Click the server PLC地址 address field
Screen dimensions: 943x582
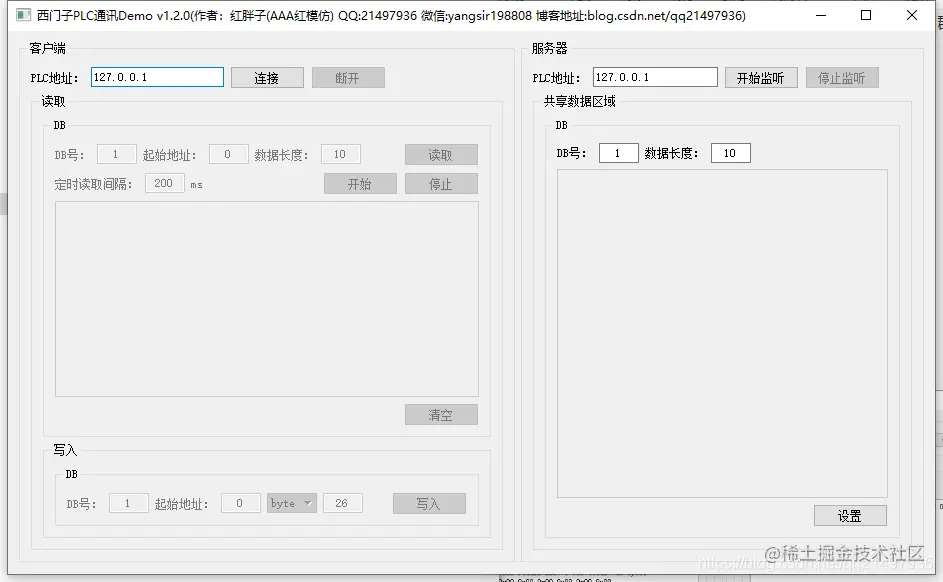pyautogui.click(x=655, y=75)
